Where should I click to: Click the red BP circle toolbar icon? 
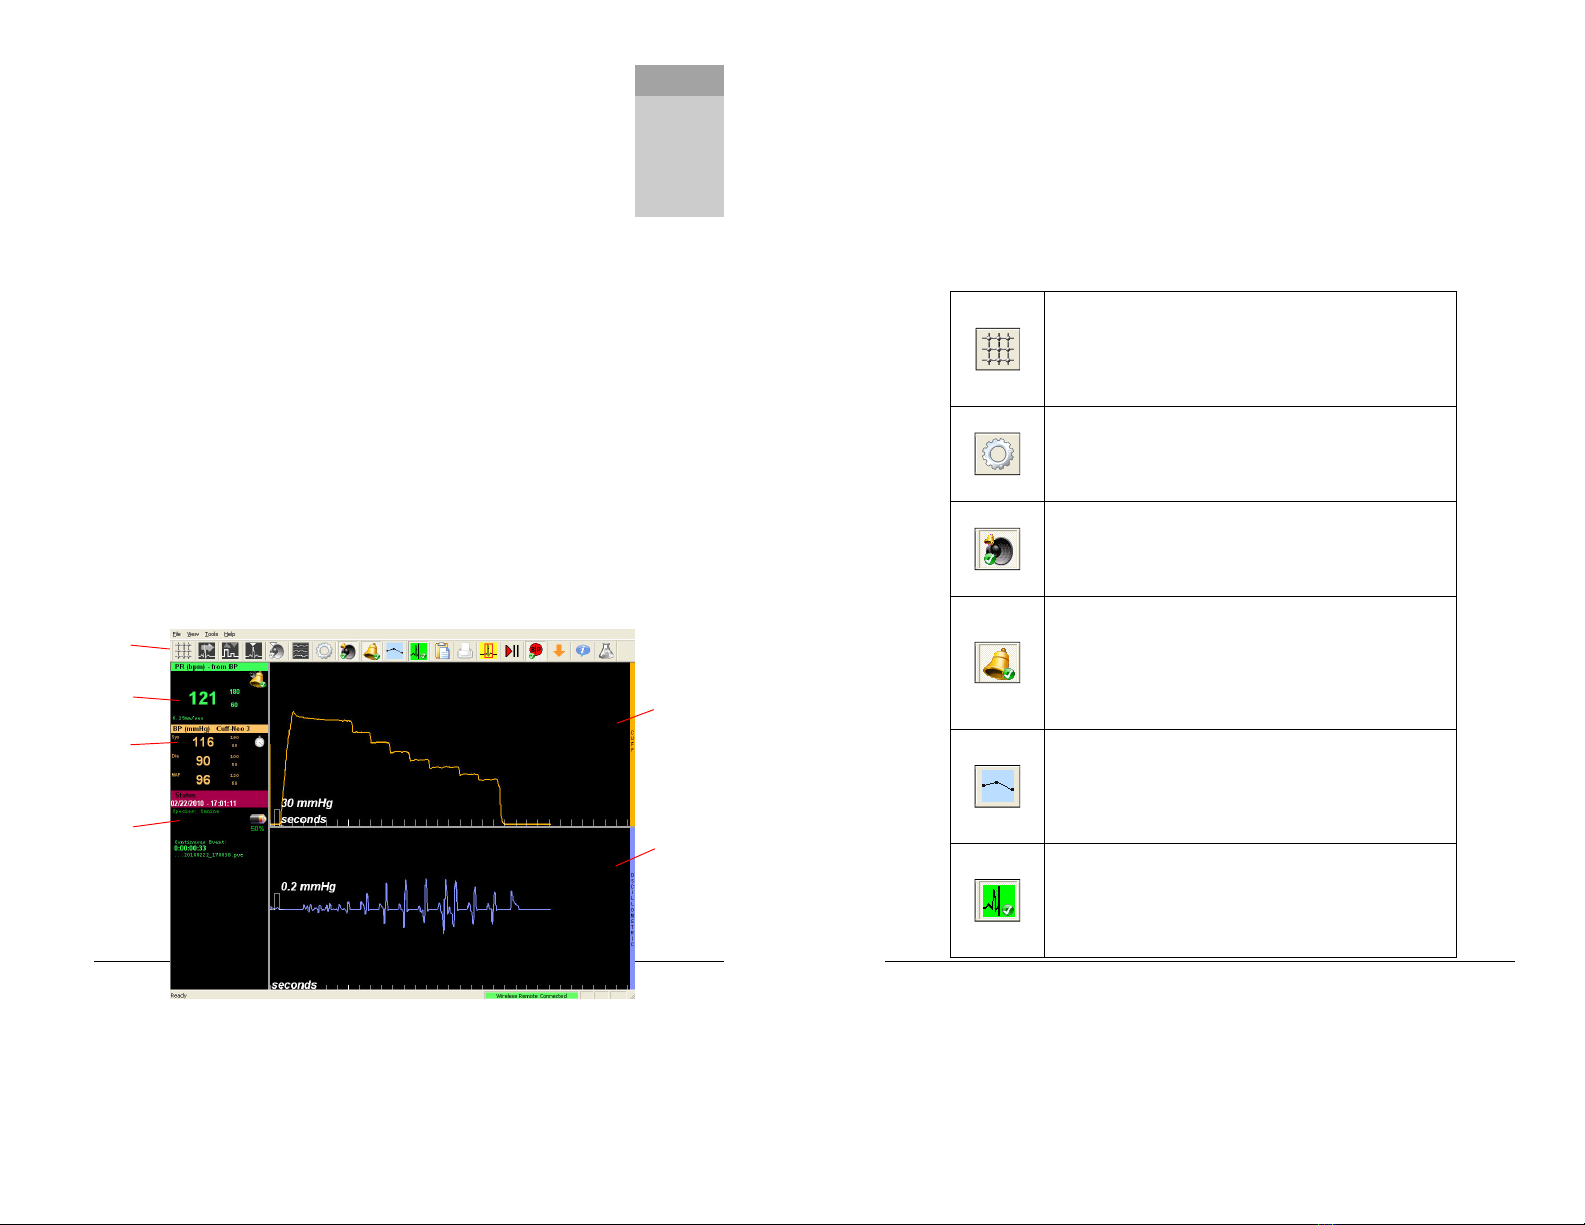pyautogui.click(x=535, y=651)
